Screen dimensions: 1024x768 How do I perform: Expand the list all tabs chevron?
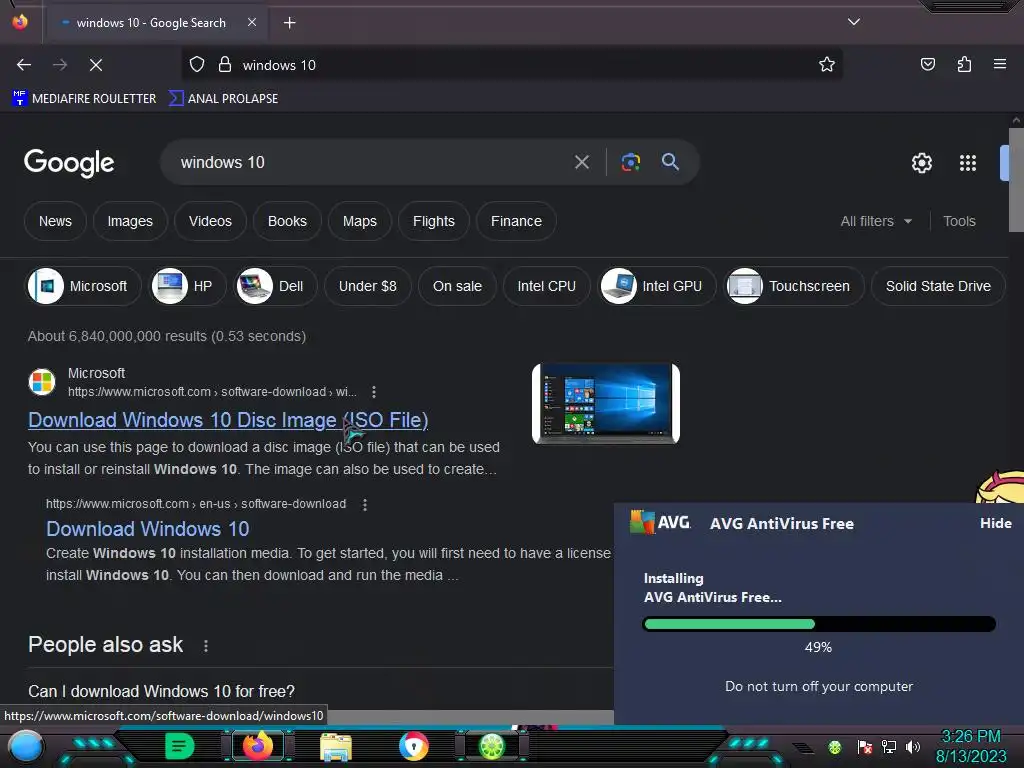854,22
